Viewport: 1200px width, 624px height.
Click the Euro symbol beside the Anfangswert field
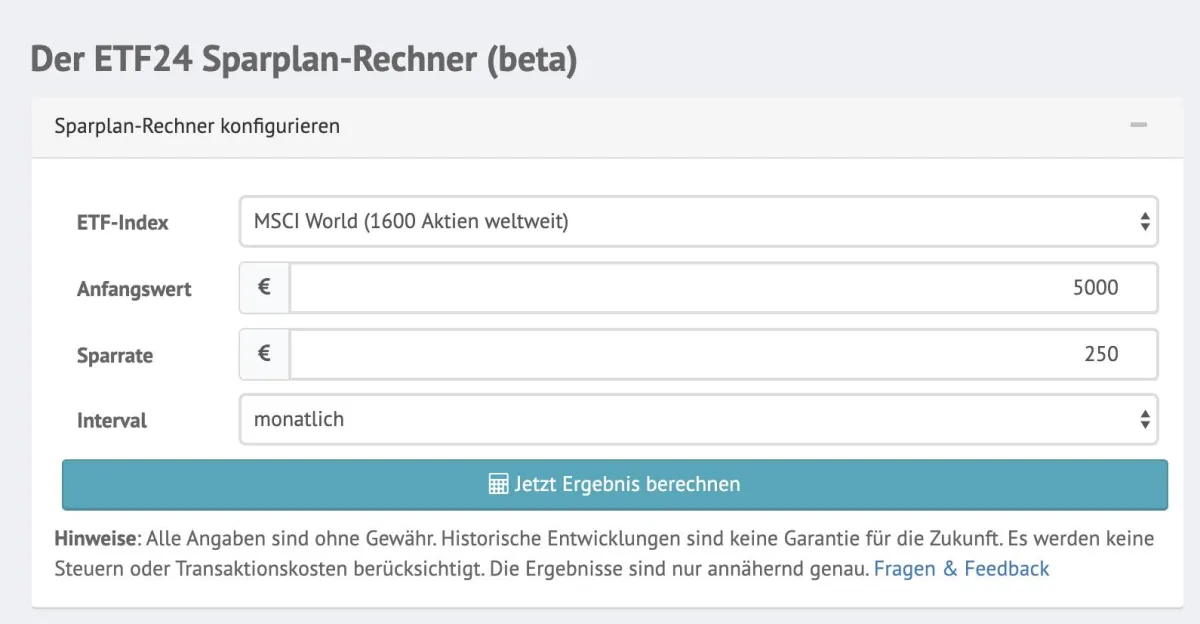point(263,287)
